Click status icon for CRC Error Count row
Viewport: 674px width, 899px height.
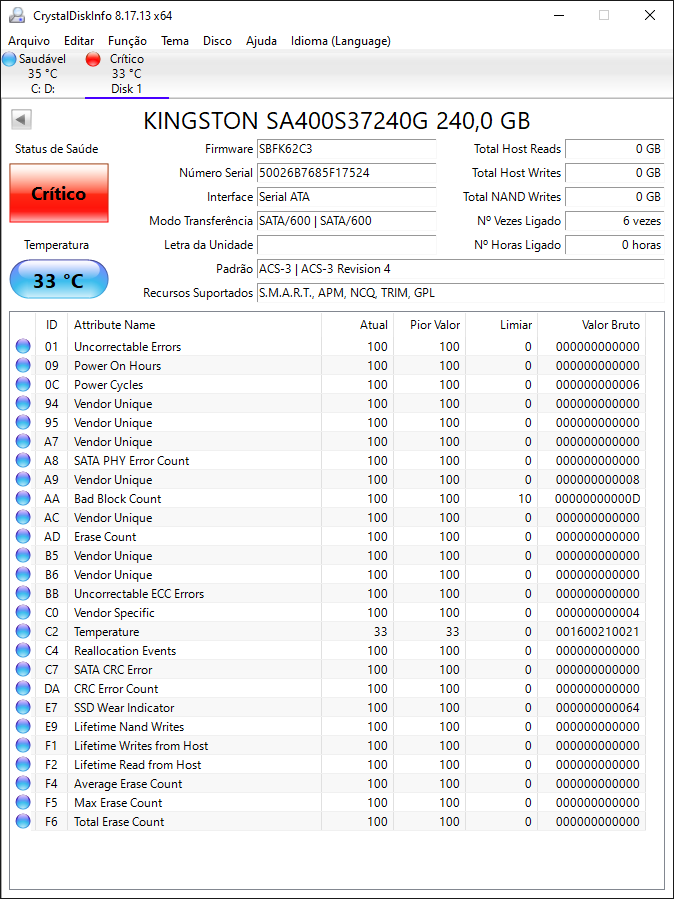(x=23, y=688)
